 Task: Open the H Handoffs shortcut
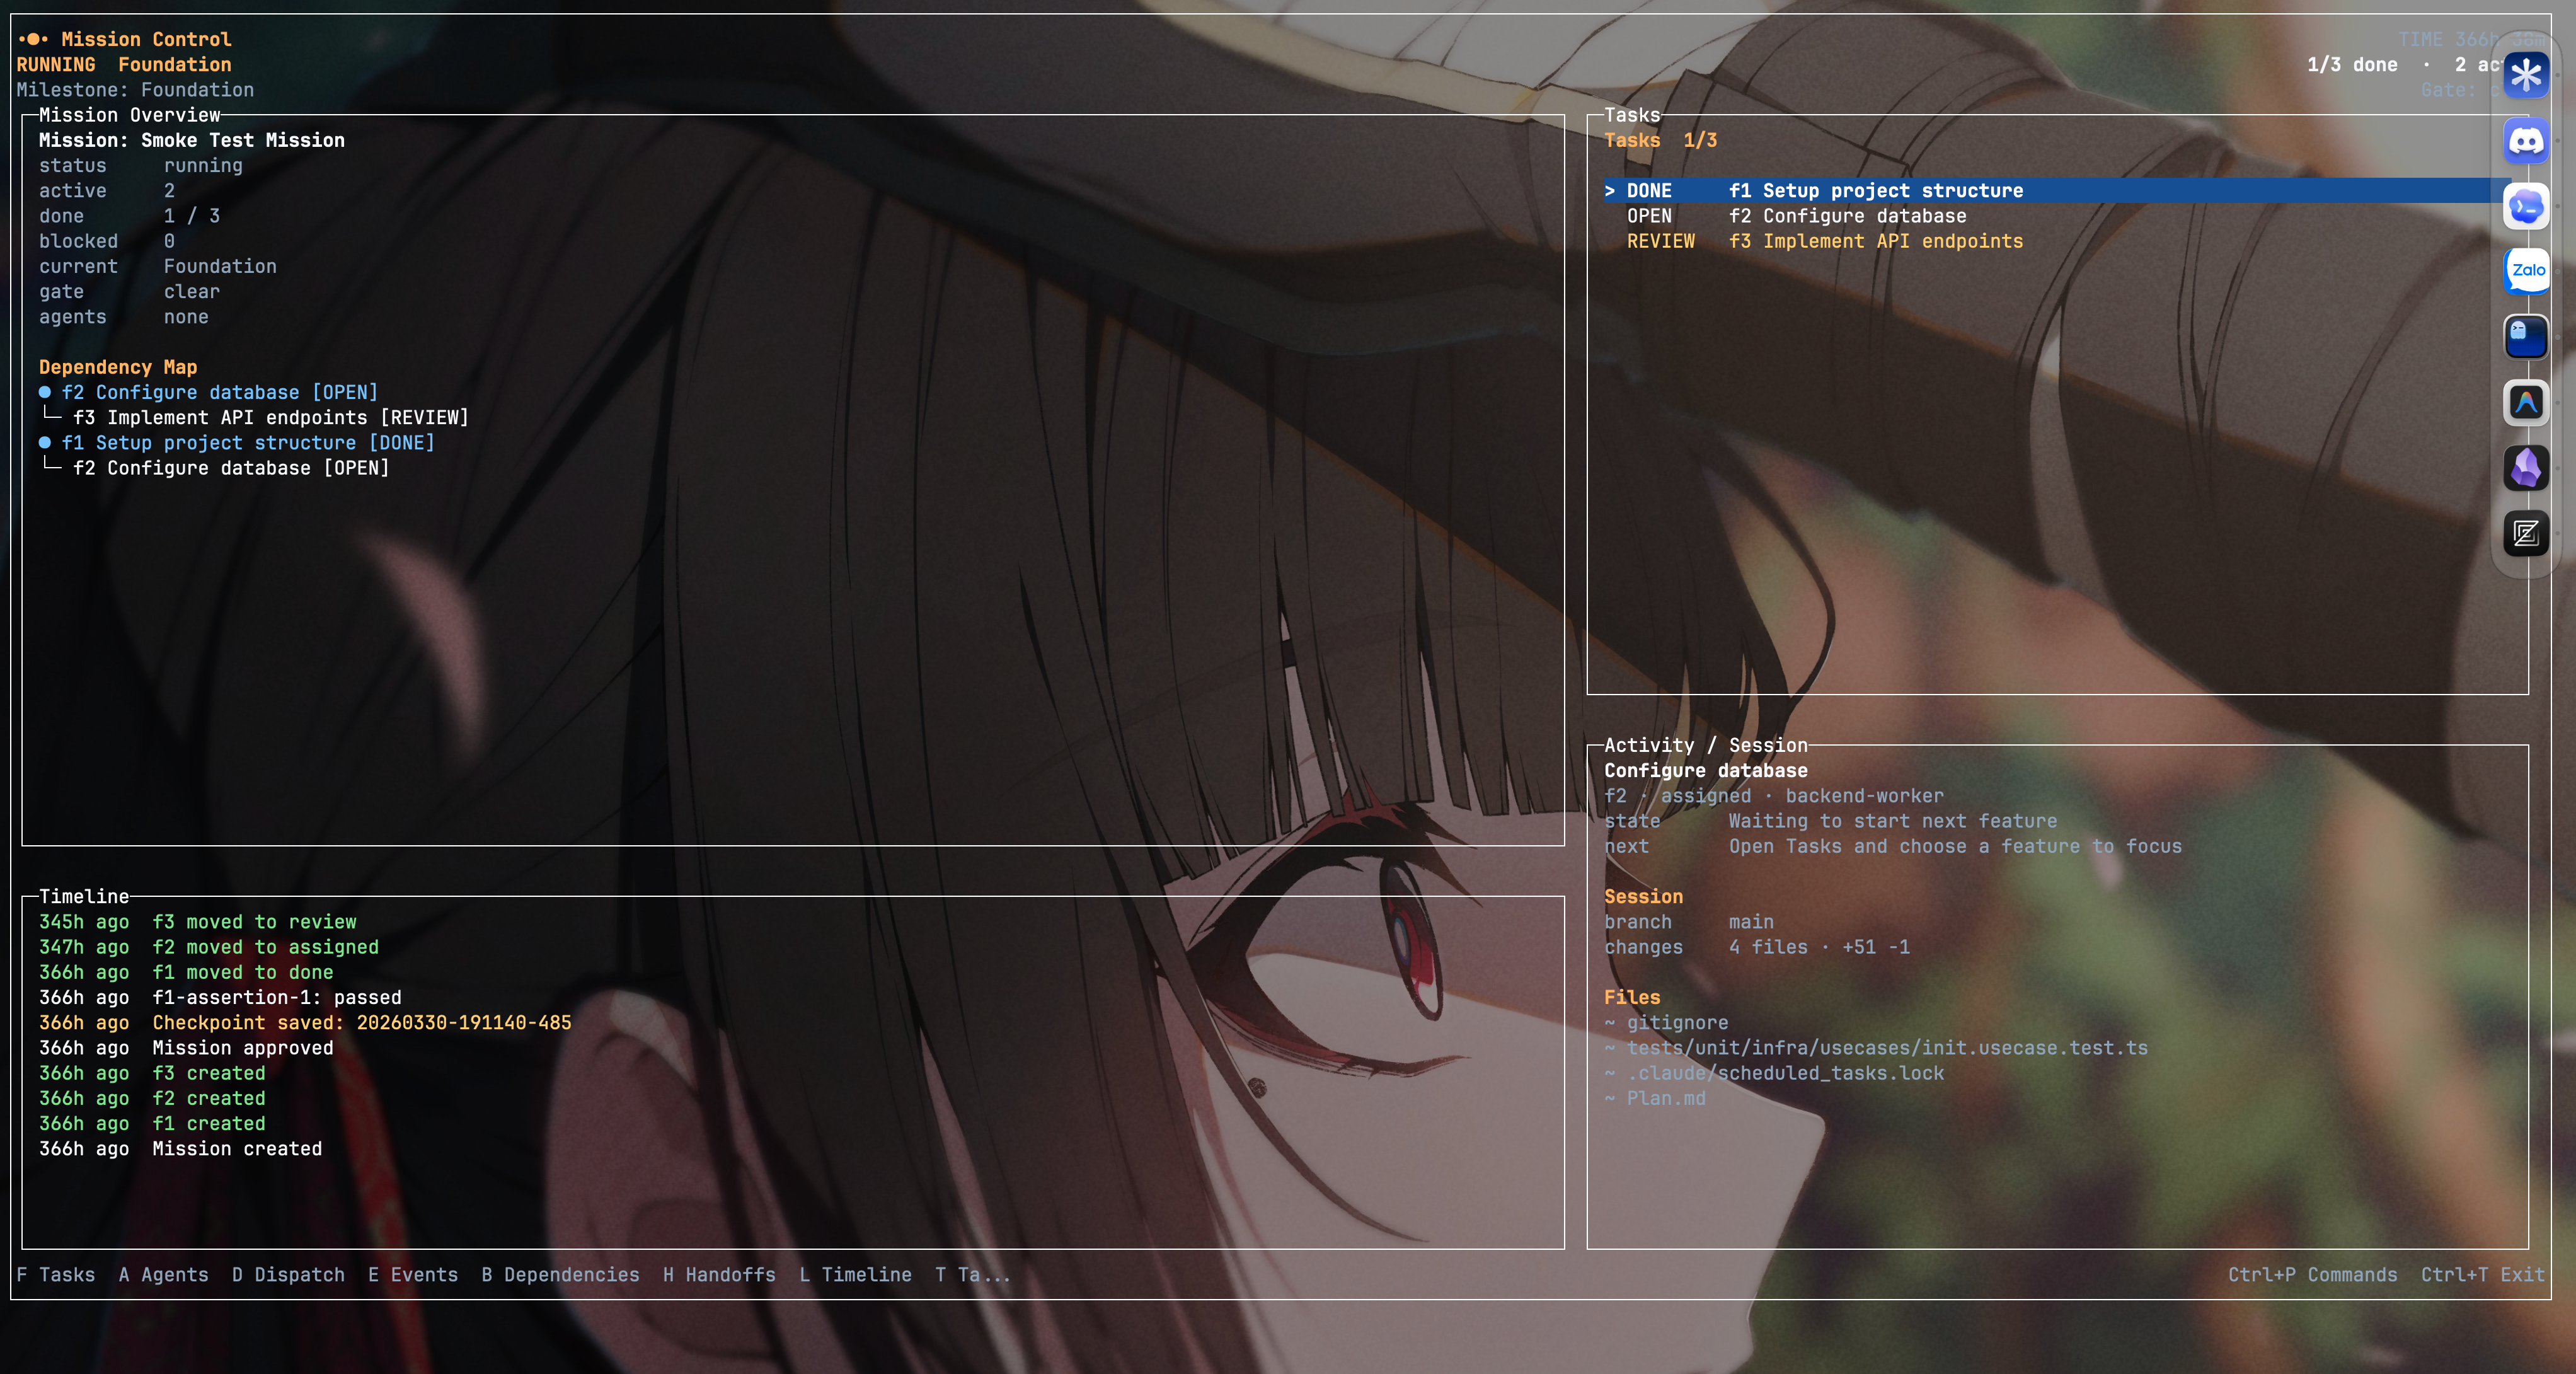click(719, 1274)
